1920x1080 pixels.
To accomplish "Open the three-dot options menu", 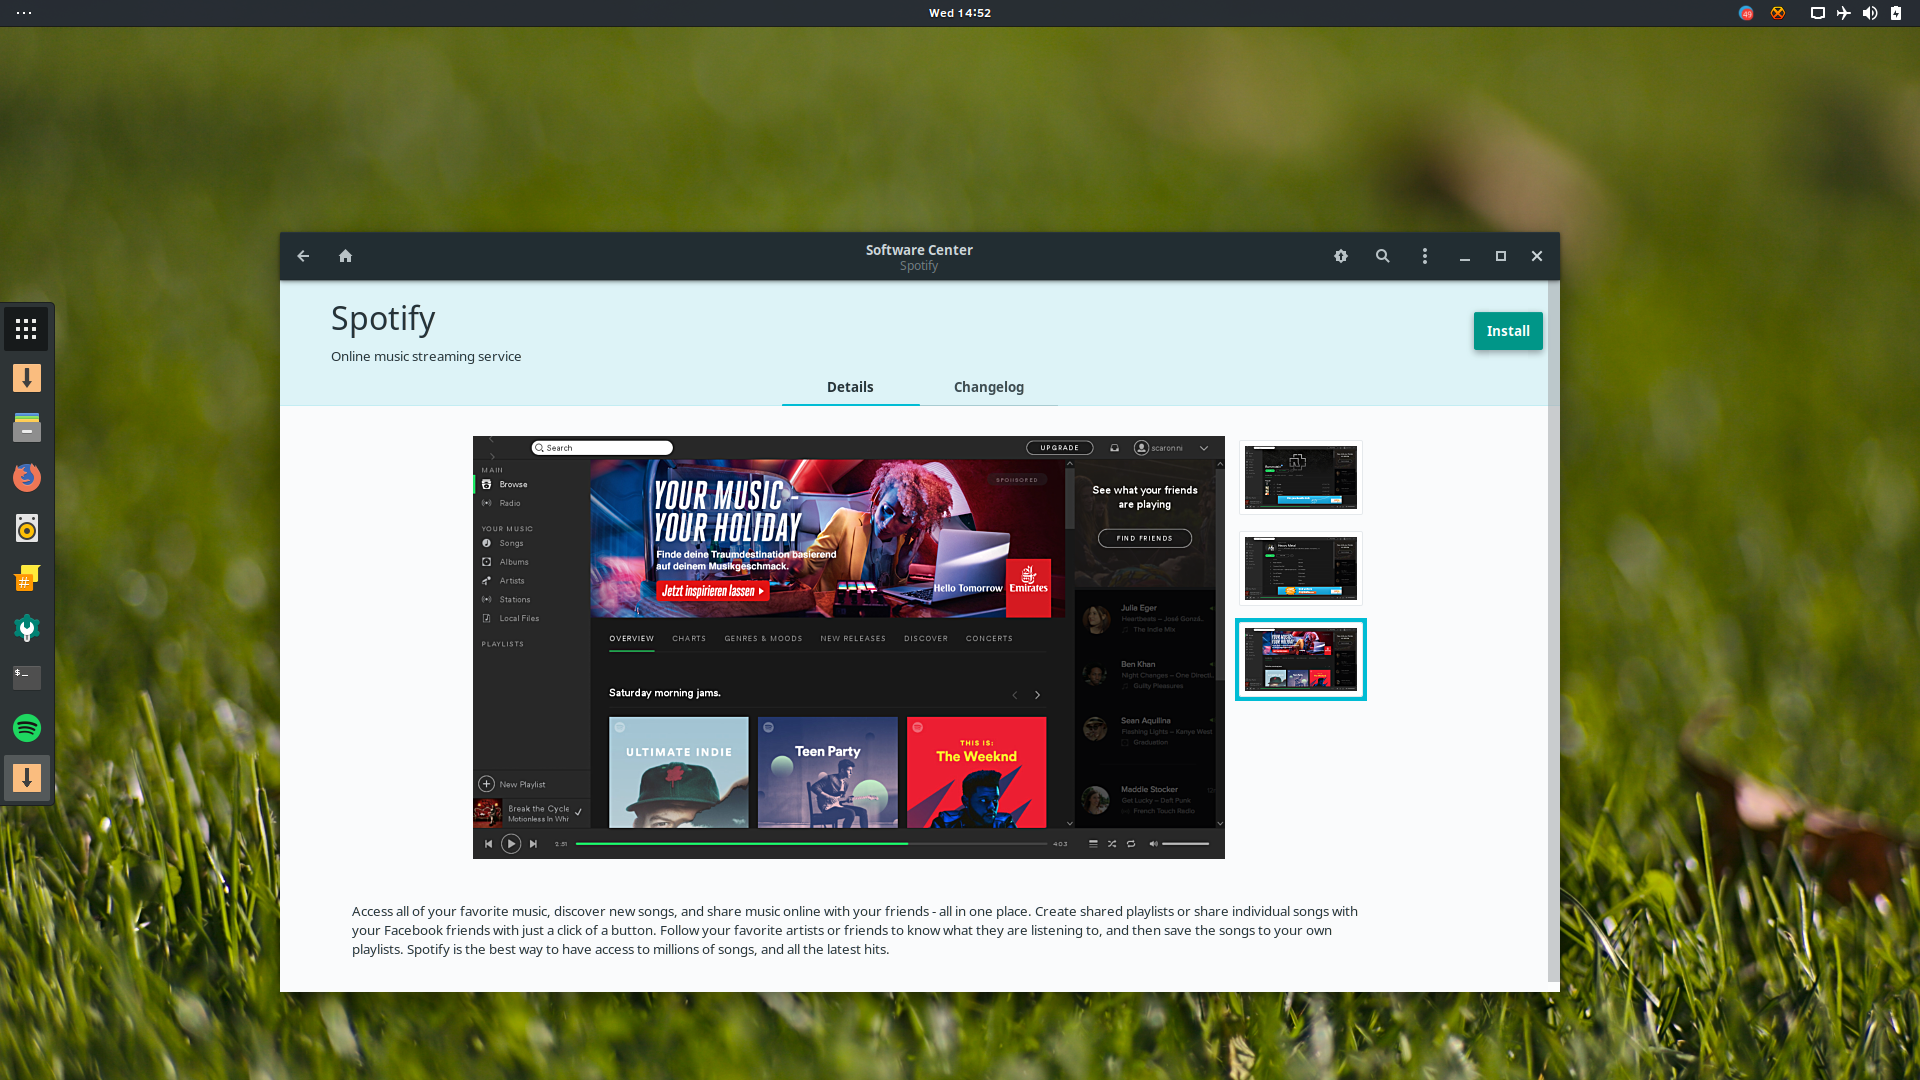I will (x=1425, y=256).
